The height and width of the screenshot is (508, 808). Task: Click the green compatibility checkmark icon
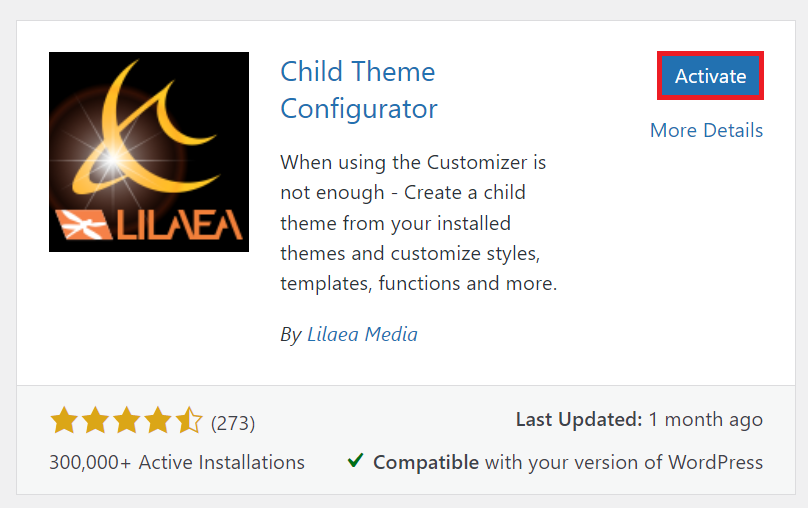tap(355, 461)
